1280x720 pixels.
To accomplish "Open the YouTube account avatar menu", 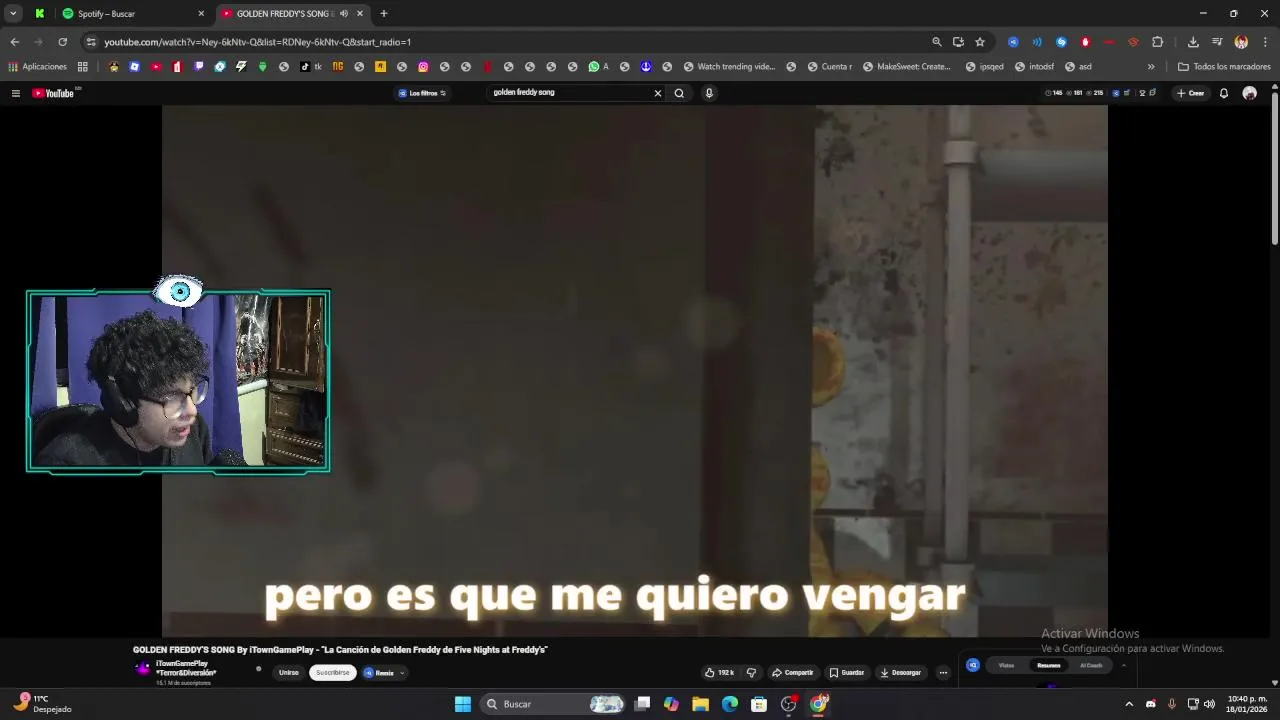I will [1249, 93].
